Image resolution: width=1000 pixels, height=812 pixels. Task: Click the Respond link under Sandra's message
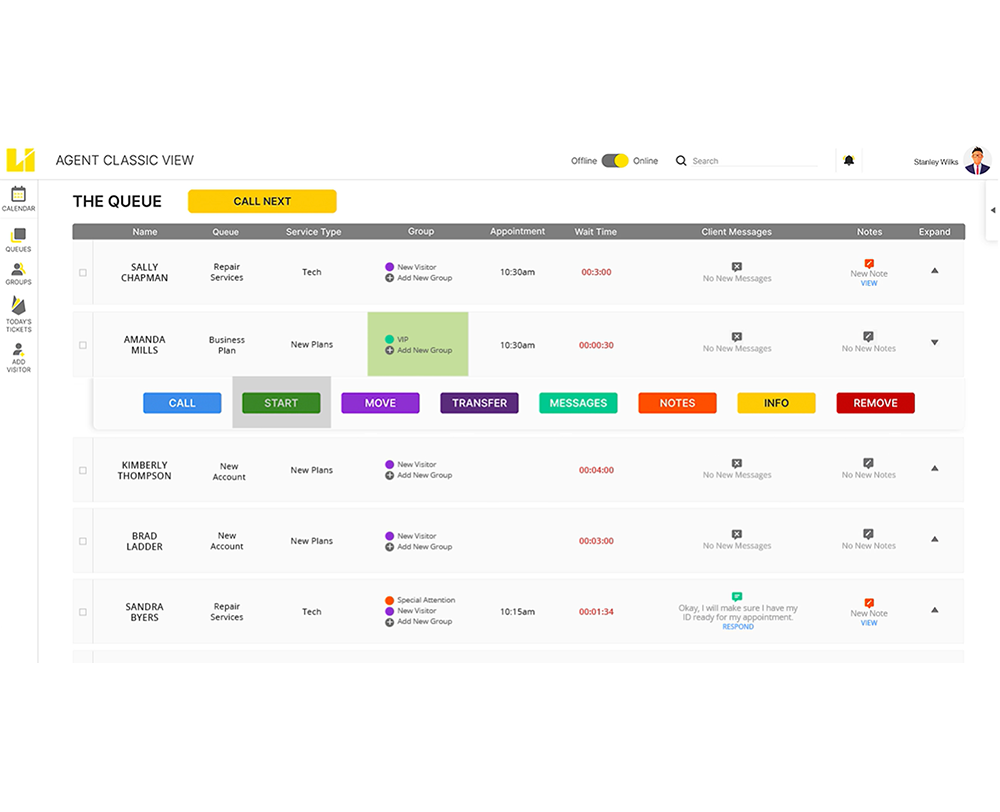click(738, 627)
